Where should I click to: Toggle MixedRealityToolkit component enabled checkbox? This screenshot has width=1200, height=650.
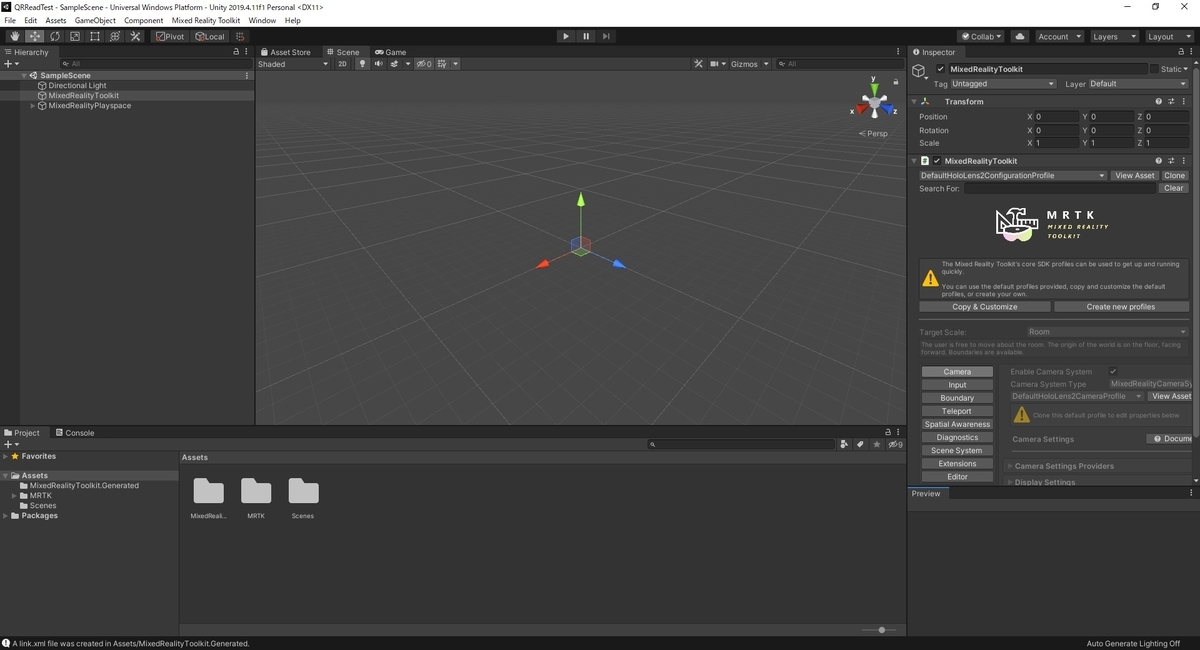point(937,160)
